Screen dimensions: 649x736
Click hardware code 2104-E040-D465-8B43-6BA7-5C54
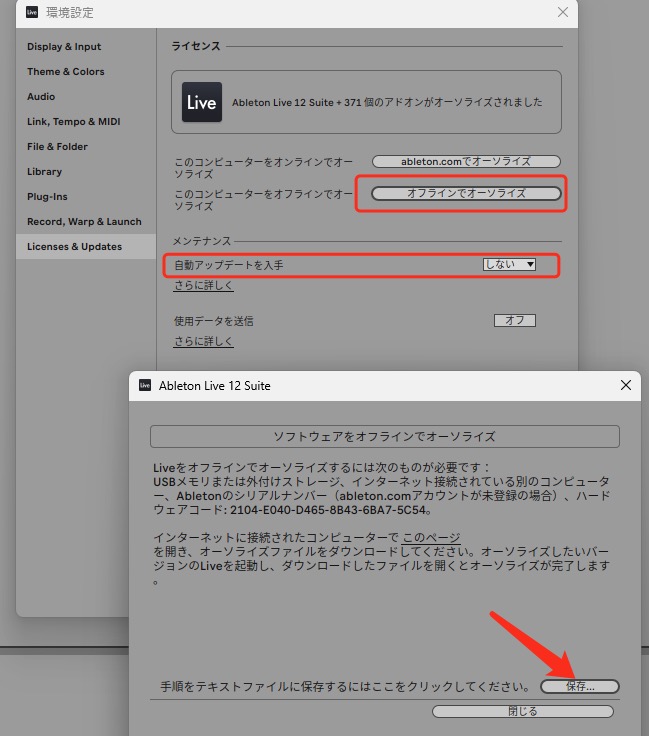click(328, 510)
